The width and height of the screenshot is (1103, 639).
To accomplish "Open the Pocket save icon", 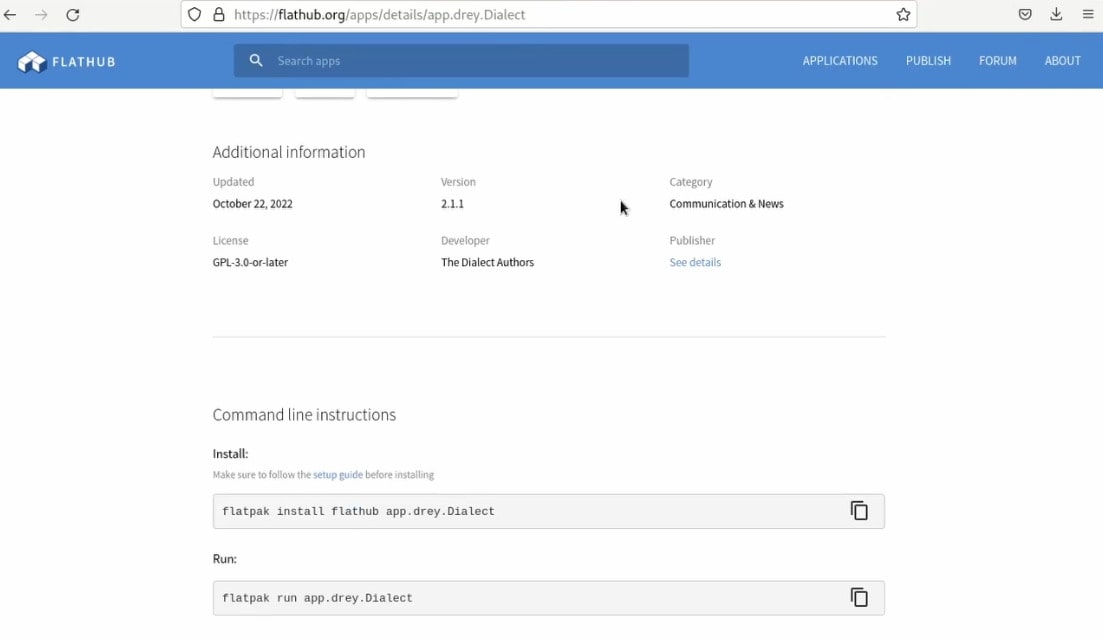I will pos(1025,15).
